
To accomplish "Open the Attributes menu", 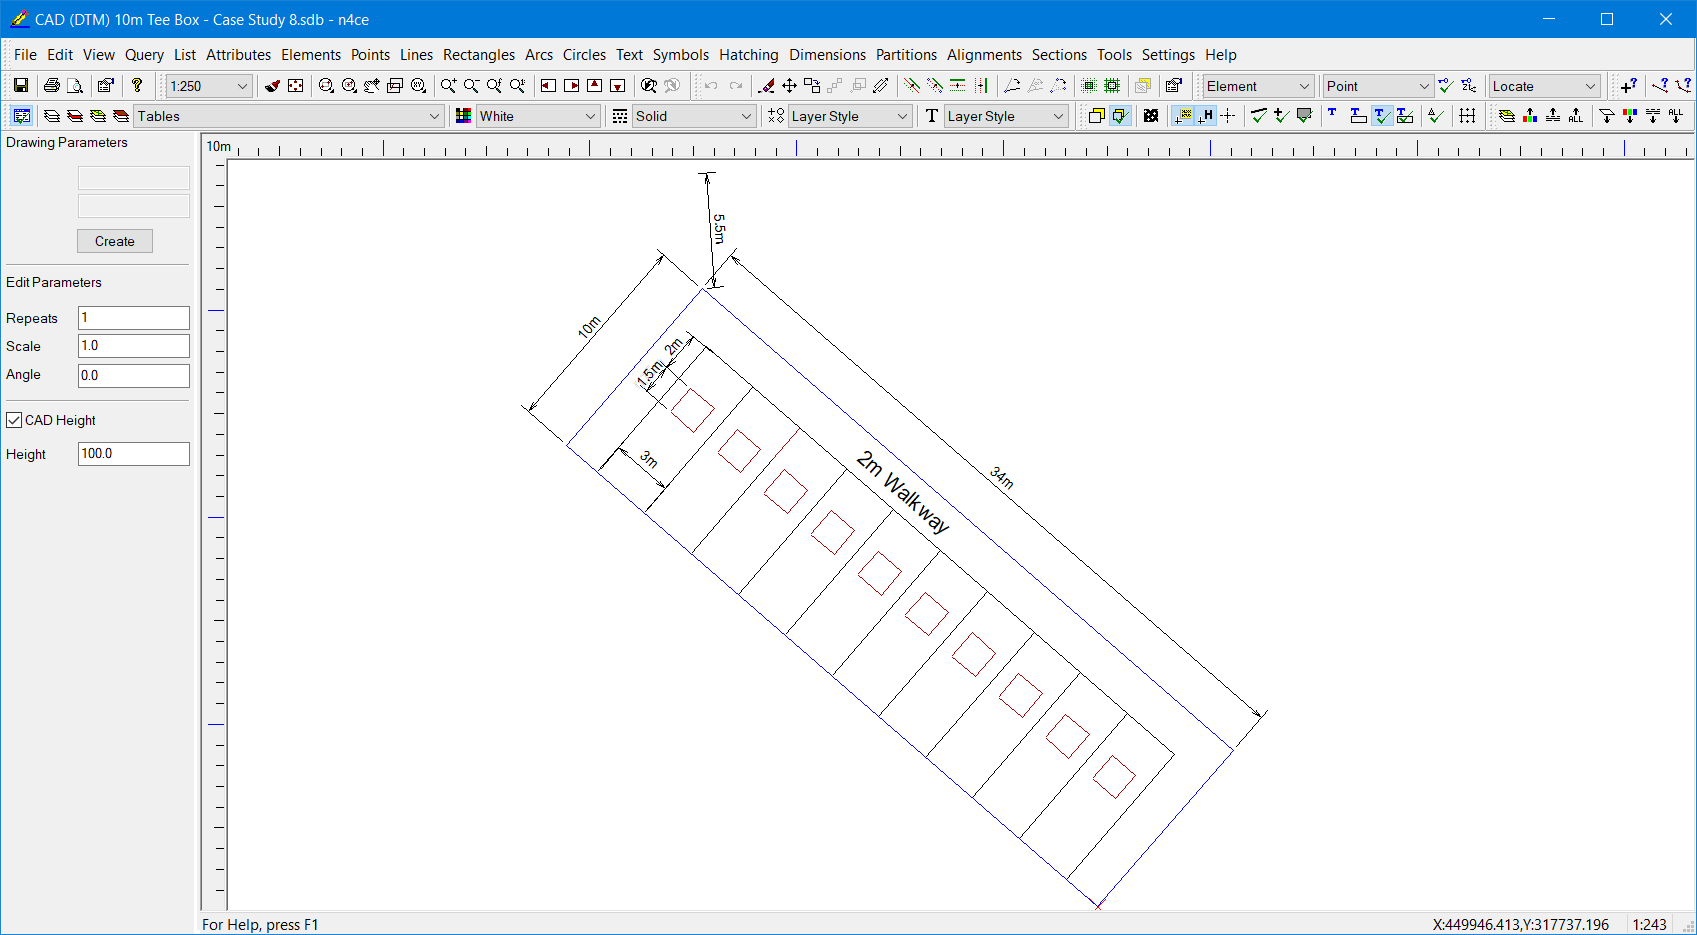I will (238, 55).
